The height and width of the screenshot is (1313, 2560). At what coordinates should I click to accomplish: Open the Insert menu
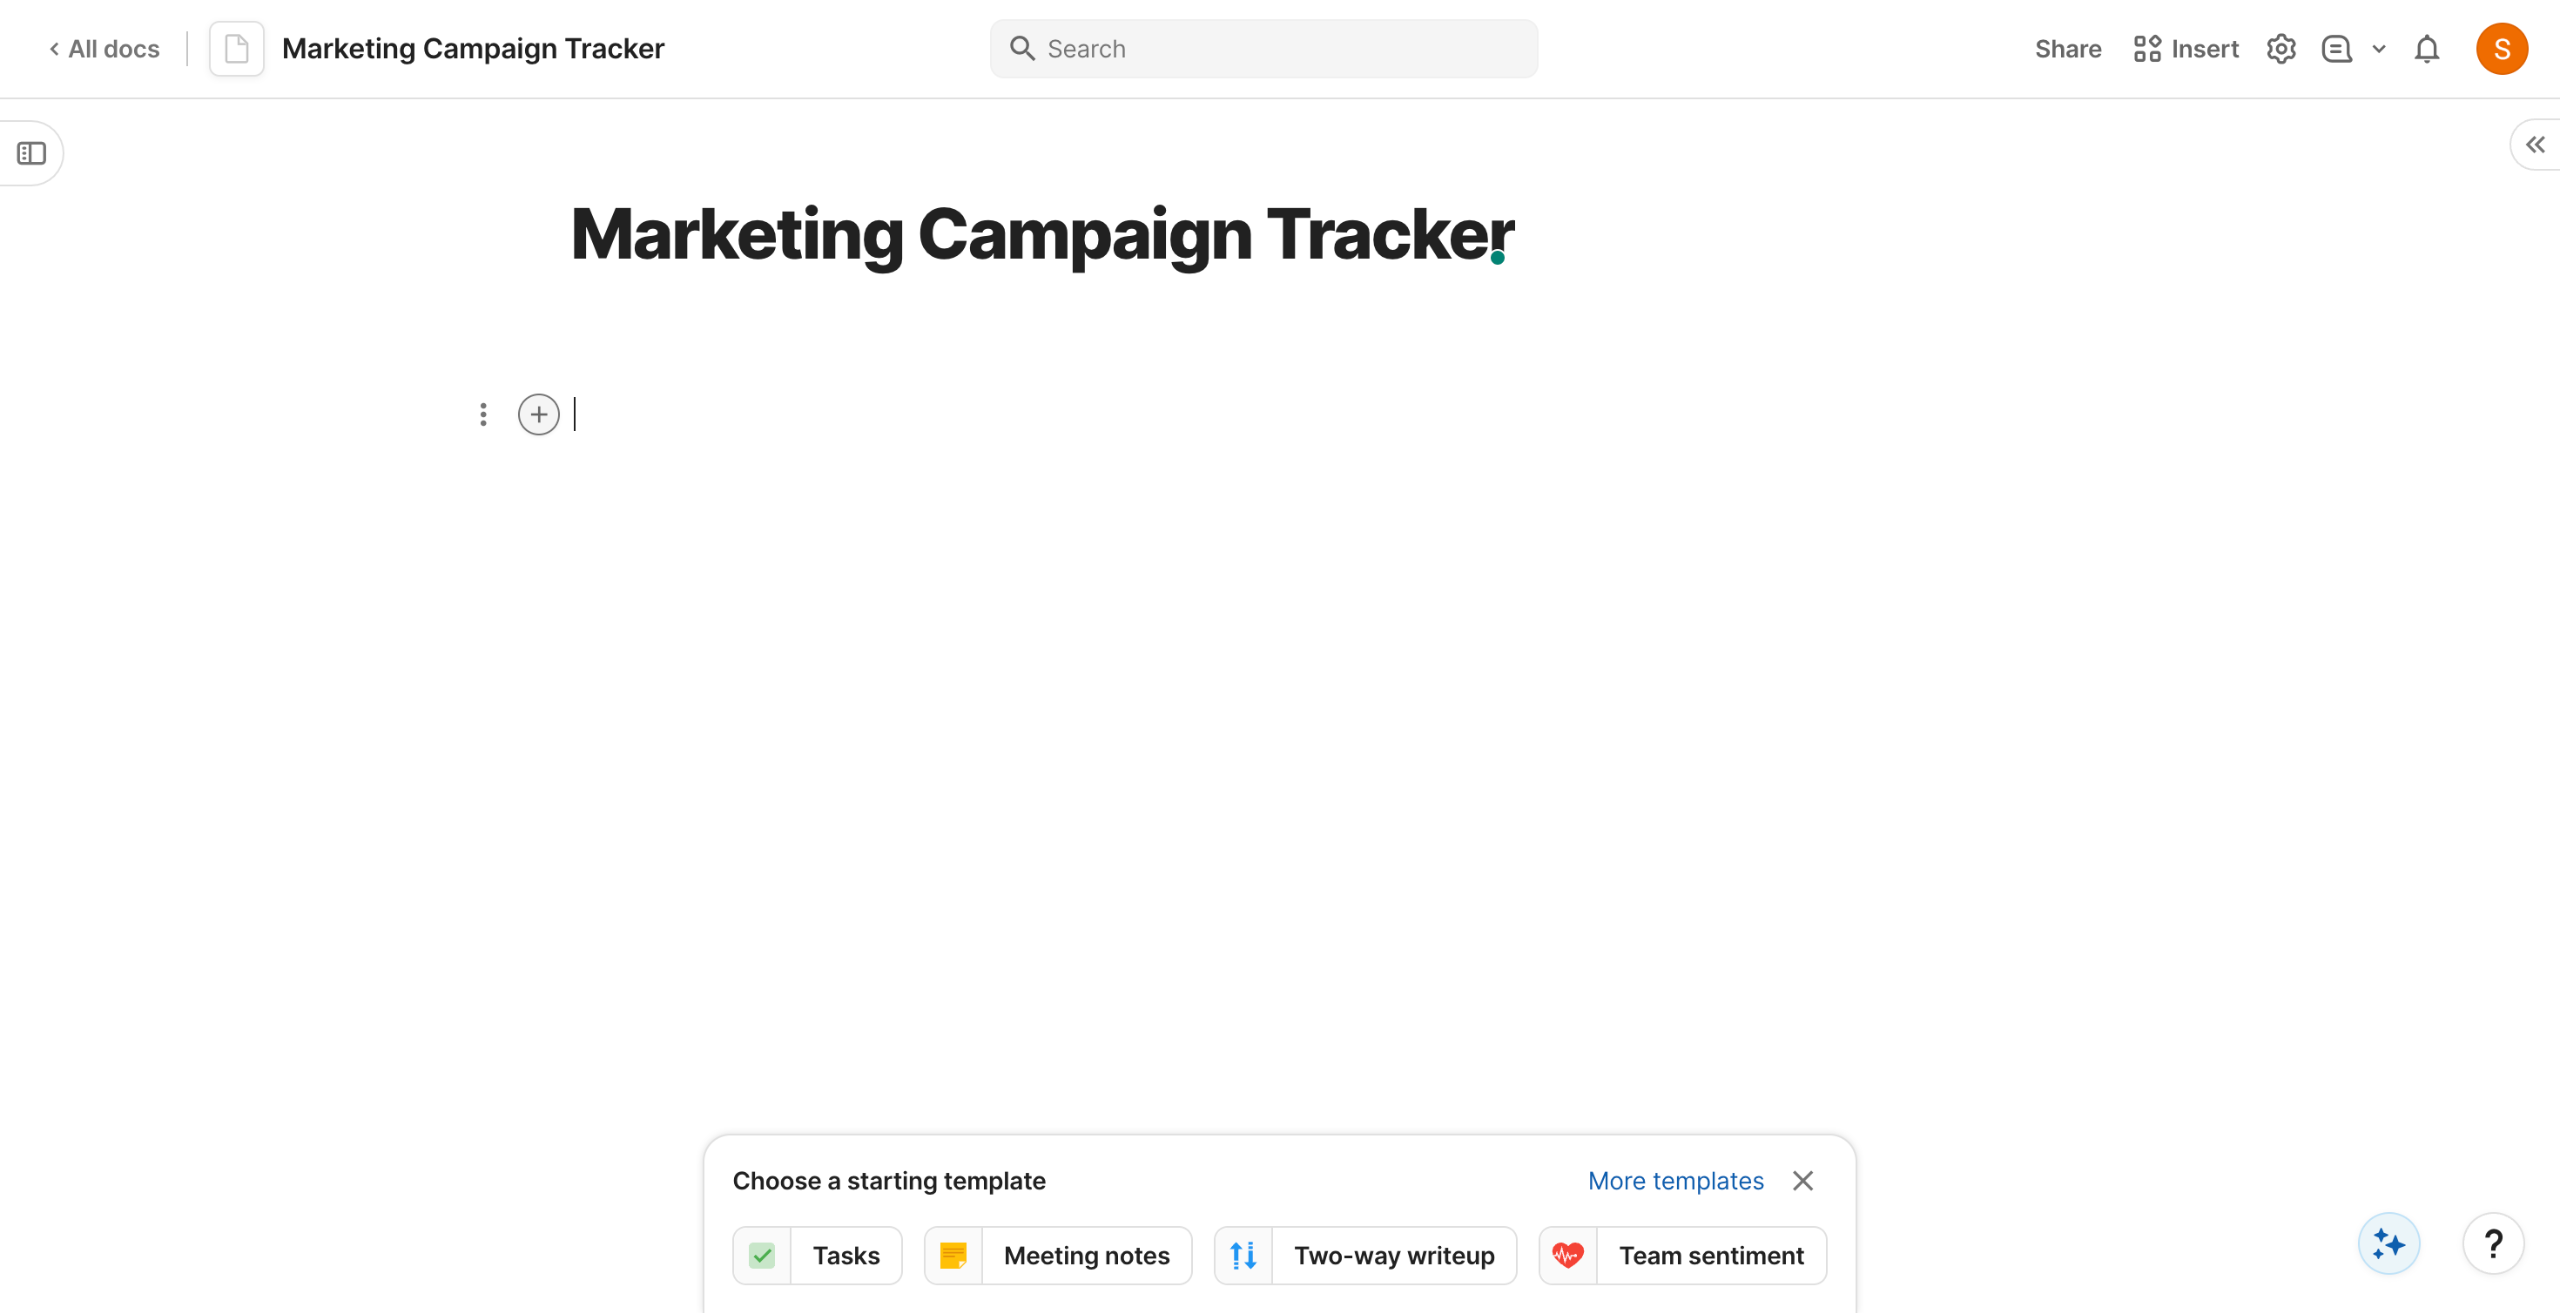pos(2186,49)
